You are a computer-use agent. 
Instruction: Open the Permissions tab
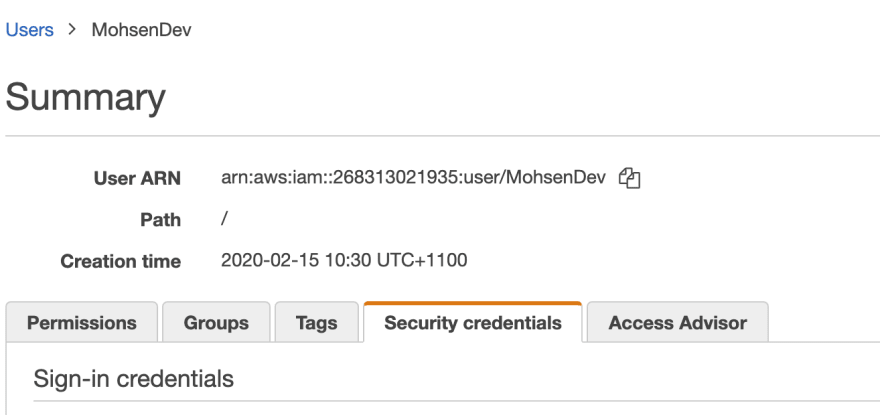82,322
